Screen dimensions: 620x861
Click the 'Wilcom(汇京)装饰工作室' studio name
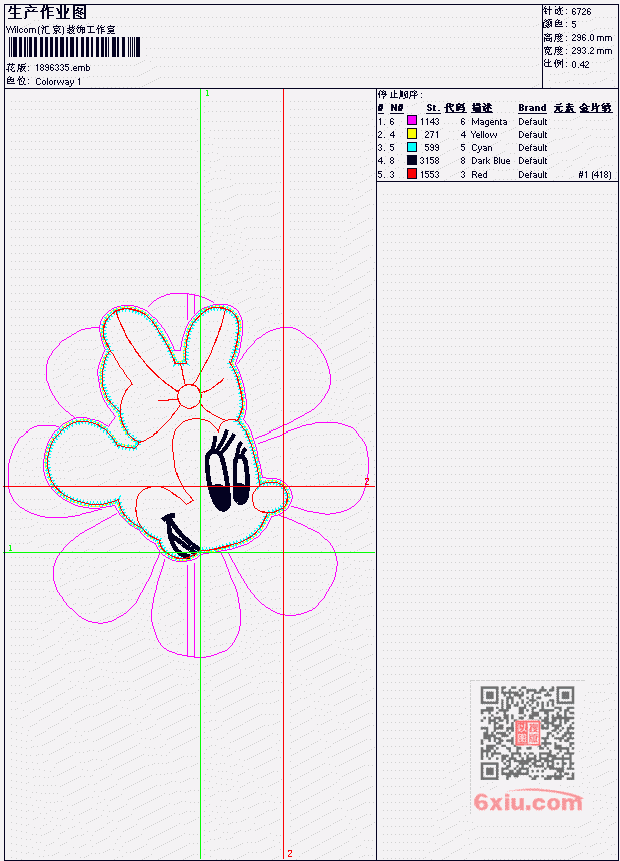click(60, 30)
